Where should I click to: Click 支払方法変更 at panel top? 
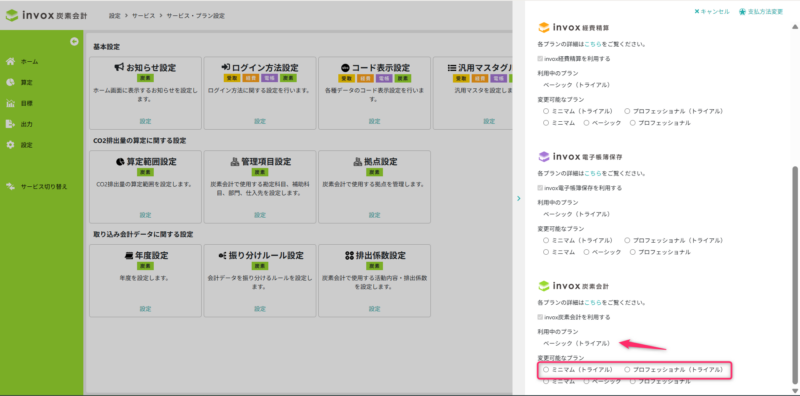[x=761, y=12]
